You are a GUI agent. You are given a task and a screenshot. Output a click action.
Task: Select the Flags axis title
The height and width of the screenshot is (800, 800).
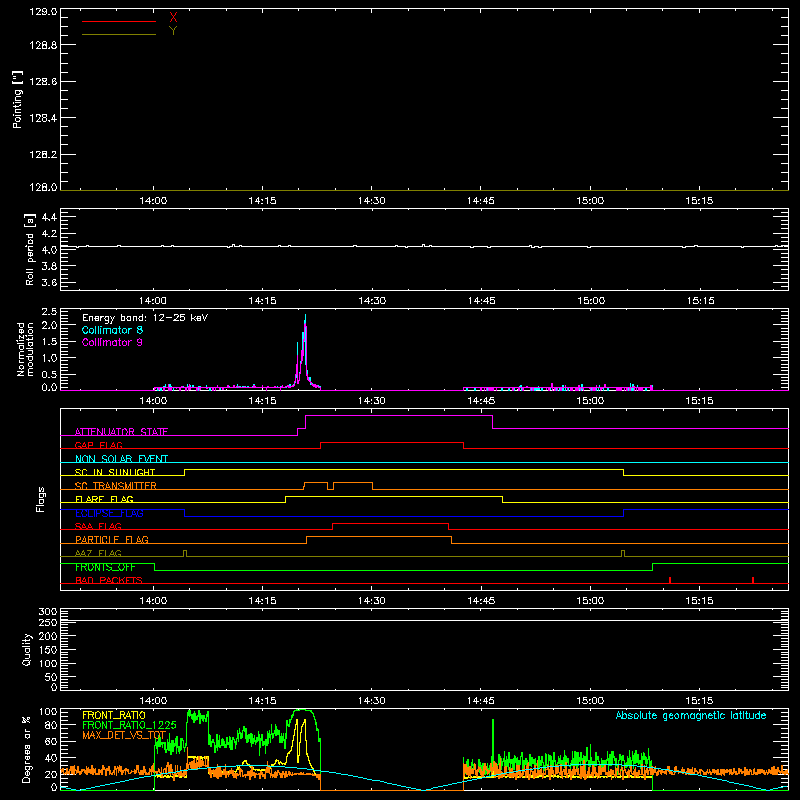click(41, 499)
